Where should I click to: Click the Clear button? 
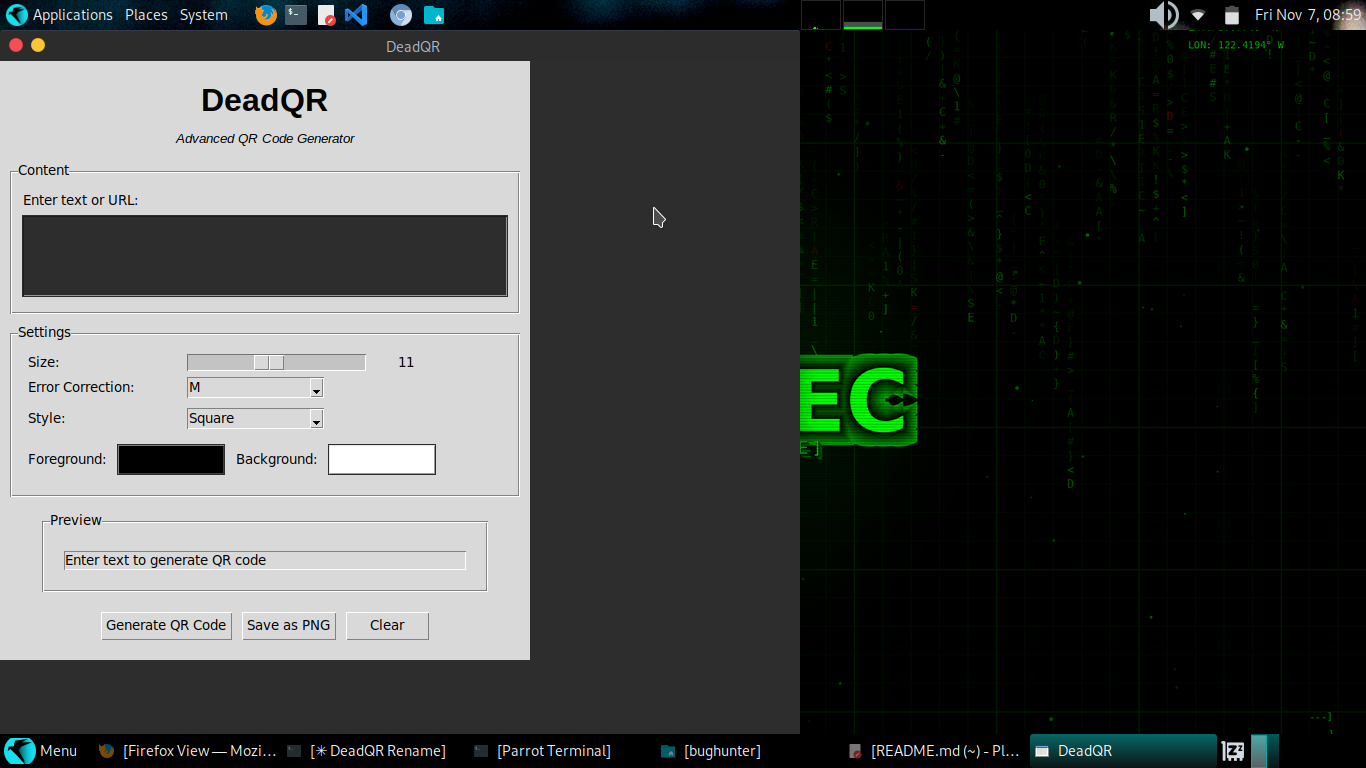point(387,625)
